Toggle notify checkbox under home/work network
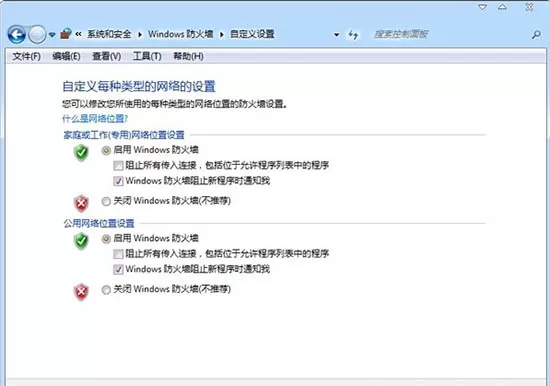The image size is (550, 386). click(118, 181)
